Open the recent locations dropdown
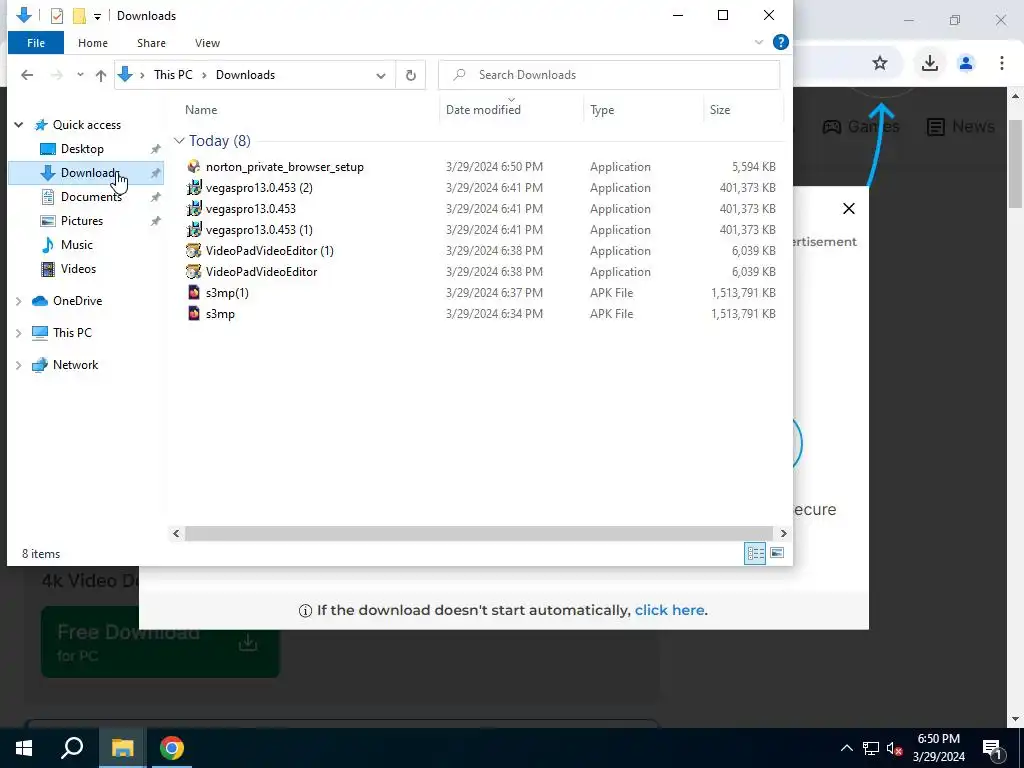The image size is (1024, 768). 80,75
